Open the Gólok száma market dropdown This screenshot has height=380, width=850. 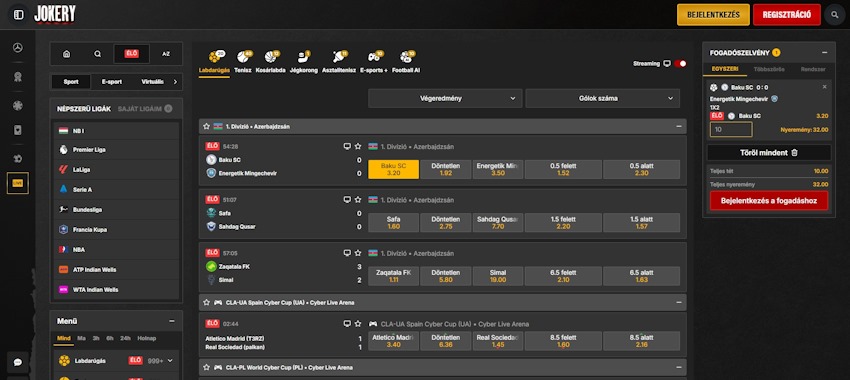(602, 99)
